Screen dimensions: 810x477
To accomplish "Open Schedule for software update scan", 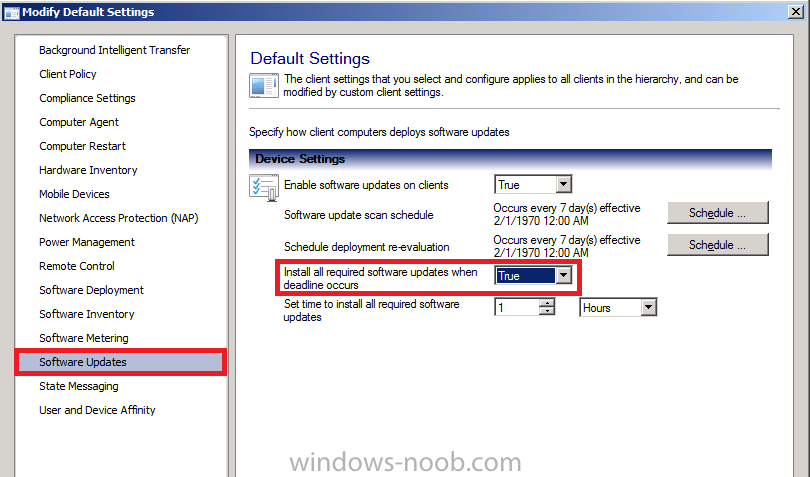I will click(718, 213).
